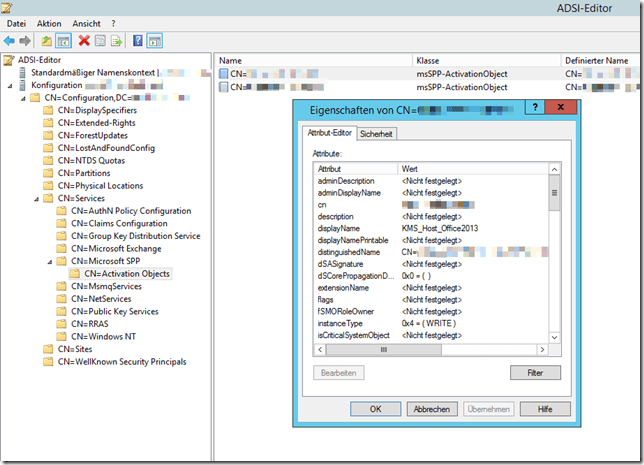Open the Aktion menu
The width and height of the screenshot is (644, 465).
pos(48,22)
